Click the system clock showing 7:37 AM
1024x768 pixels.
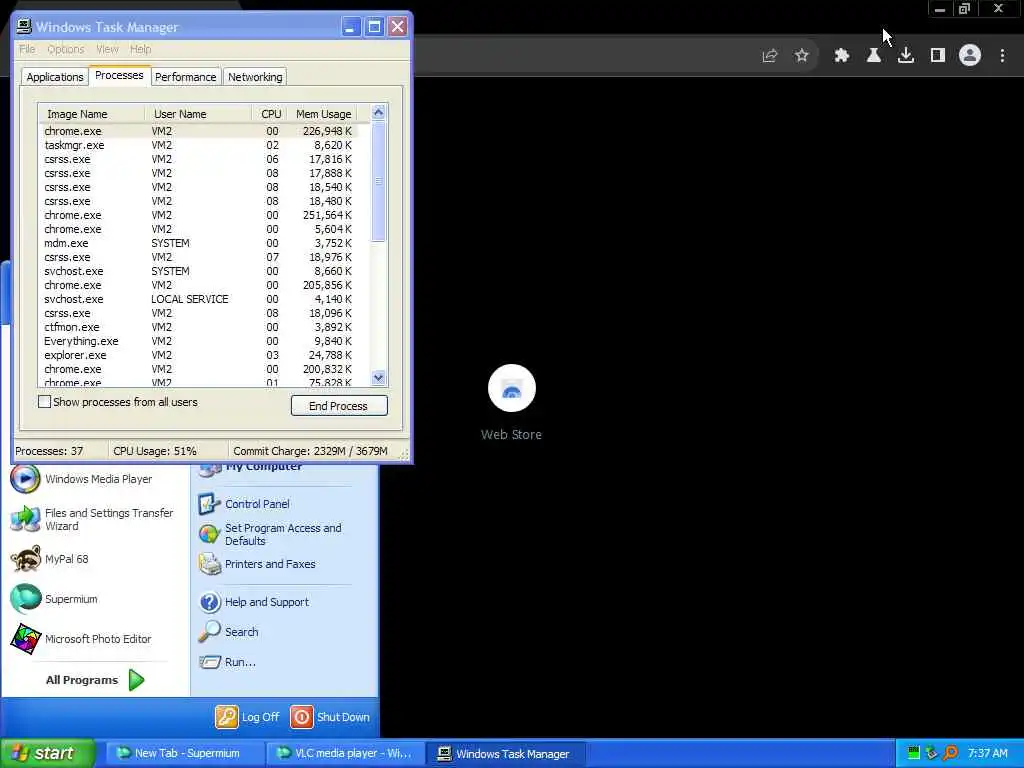[987, 753]
